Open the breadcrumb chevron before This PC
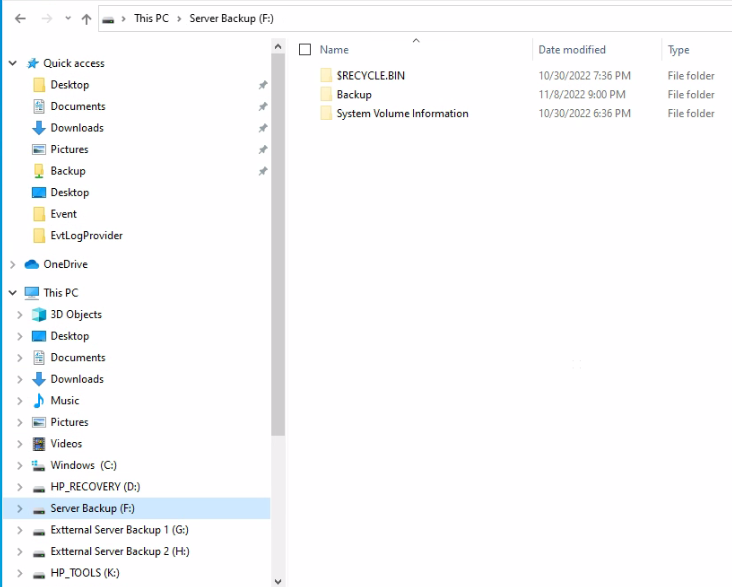 [124, 19]
